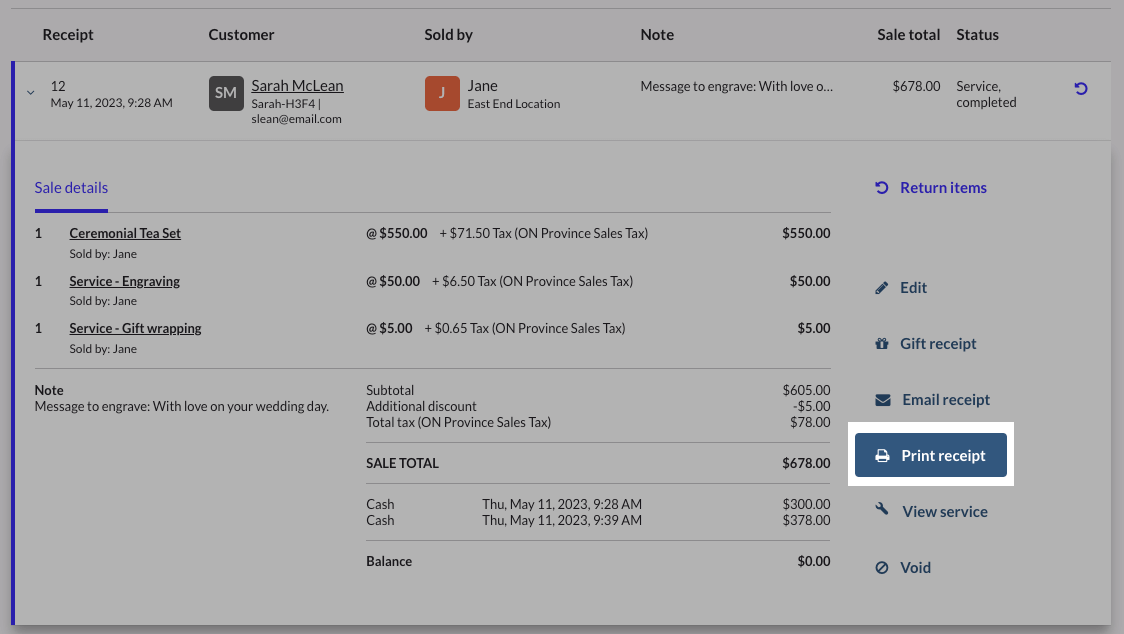This screenshot has width=1124, height=634.
Task: Click the Receipt column header
Action: click(x=68, y=35)
